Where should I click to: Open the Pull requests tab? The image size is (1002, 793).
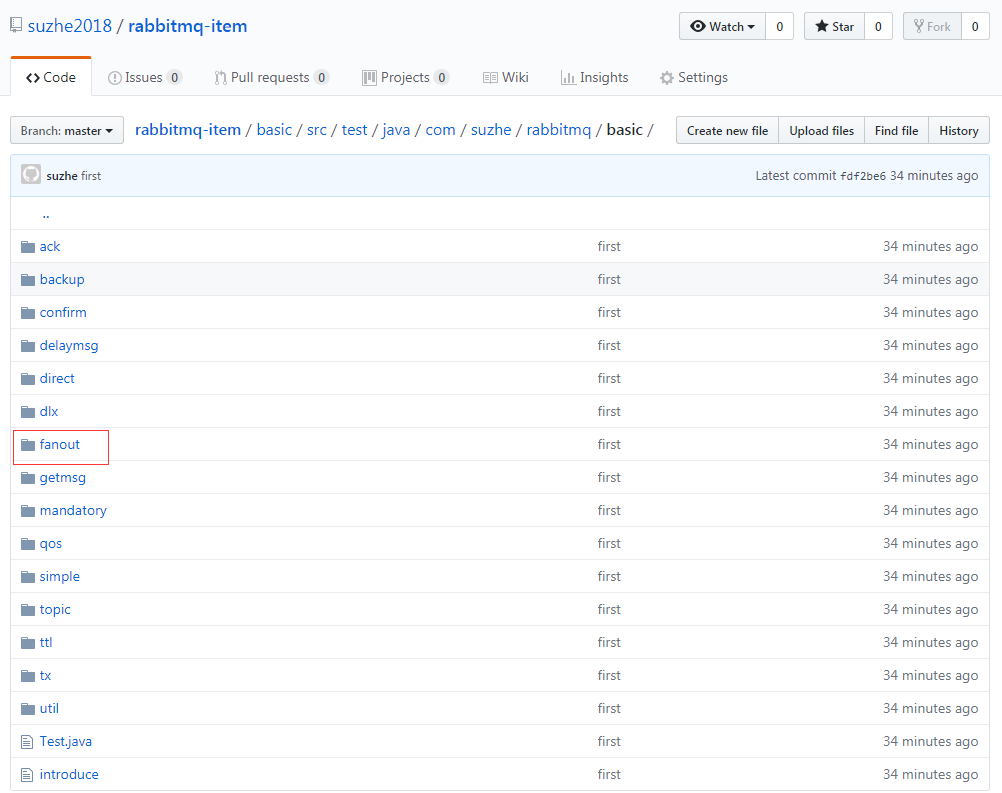tap(272, 77)
